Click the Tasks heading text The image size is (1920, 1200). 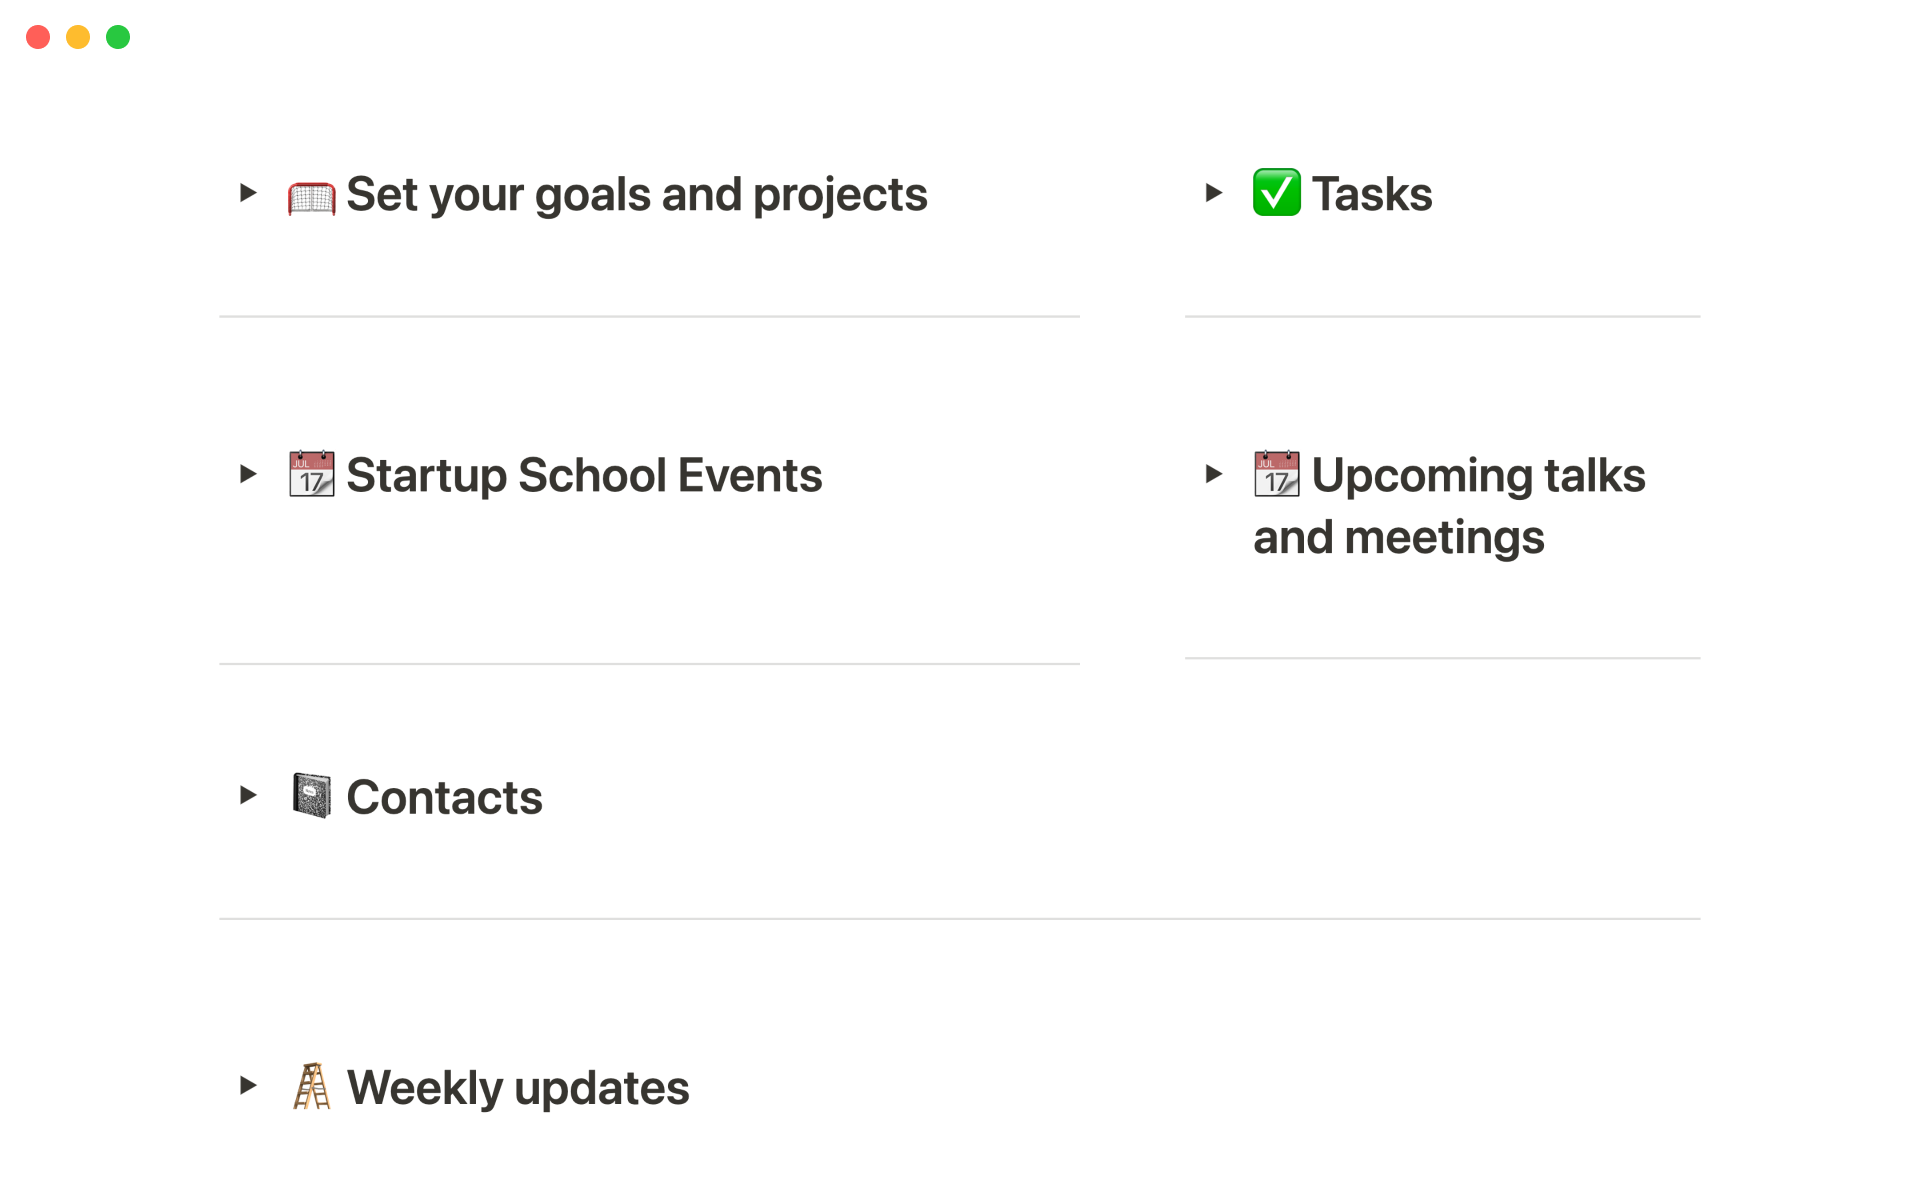click(x=1372, y=195)
